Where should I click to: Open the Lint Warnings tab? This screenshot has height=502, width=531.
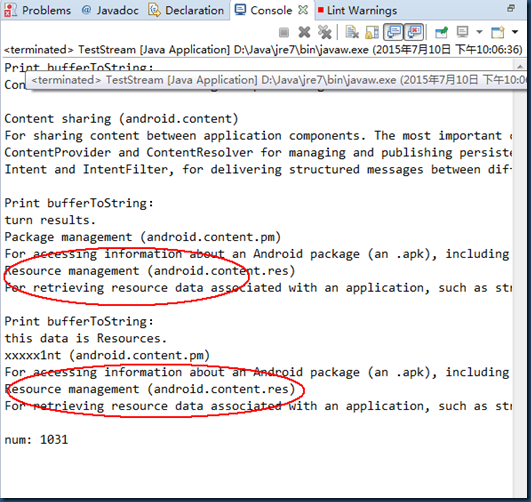357,11
